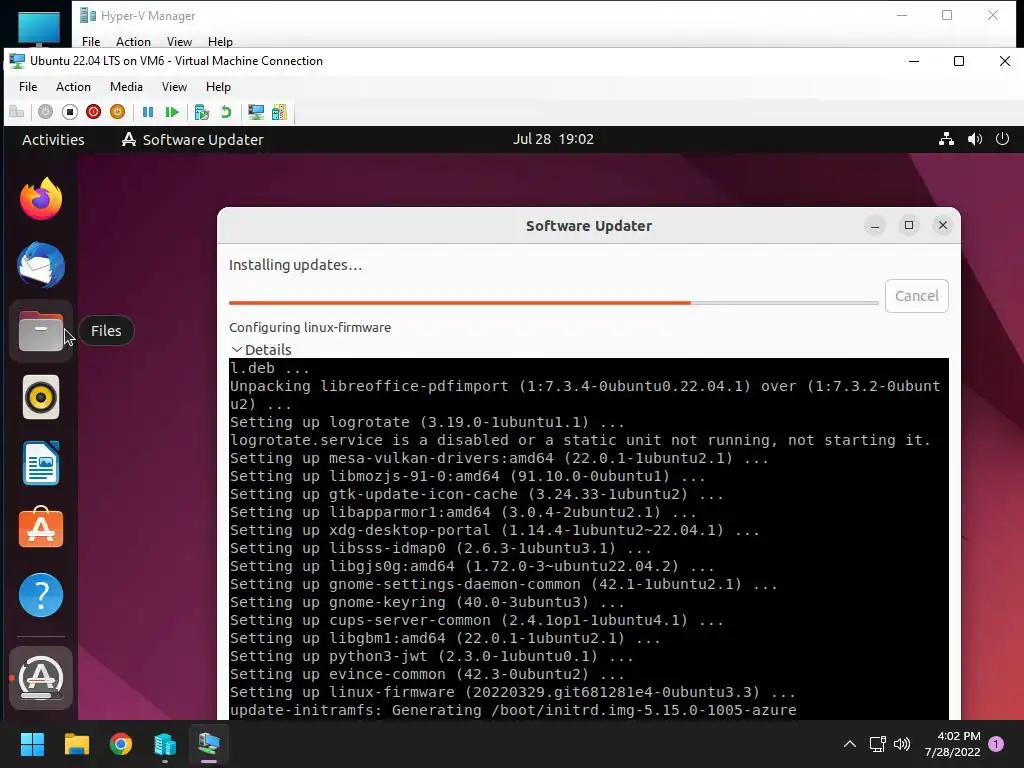Open Action menu in Hyper-V Manager window

(133, 42)
